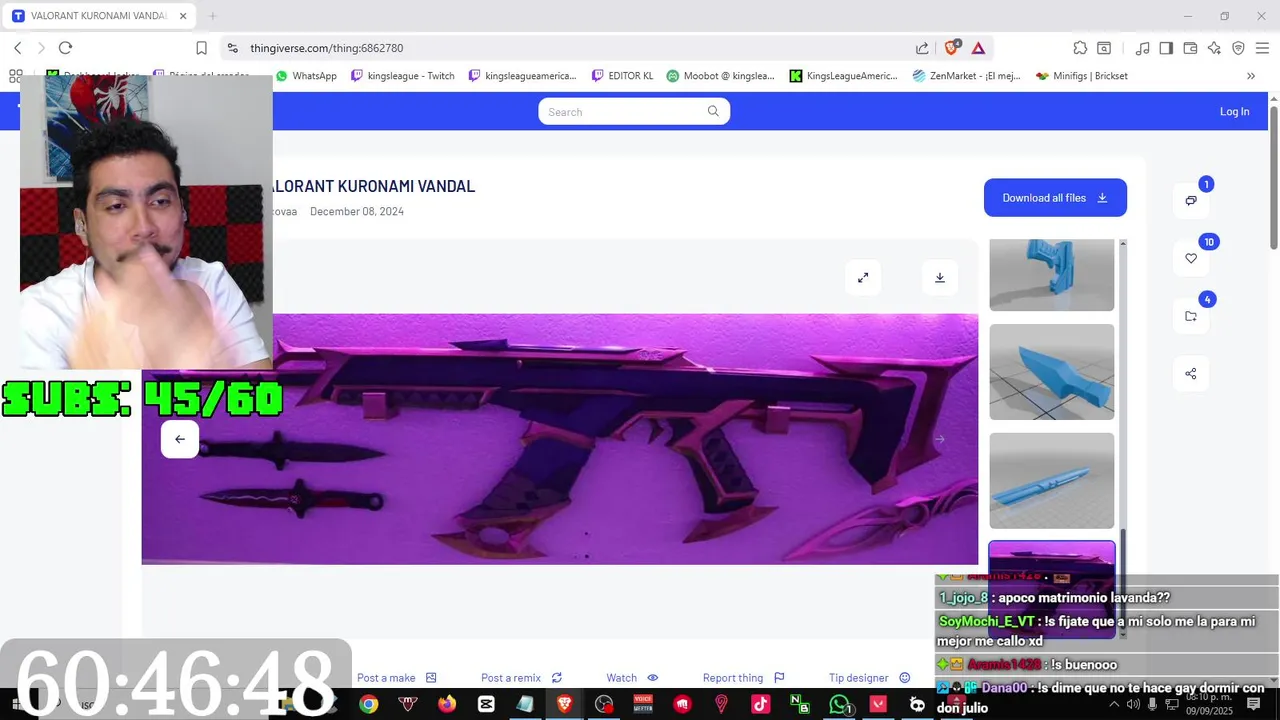Bookmark this page with the bookmark icon
The width and height of the screenshot is (1280, 720).
coord(201,48)
